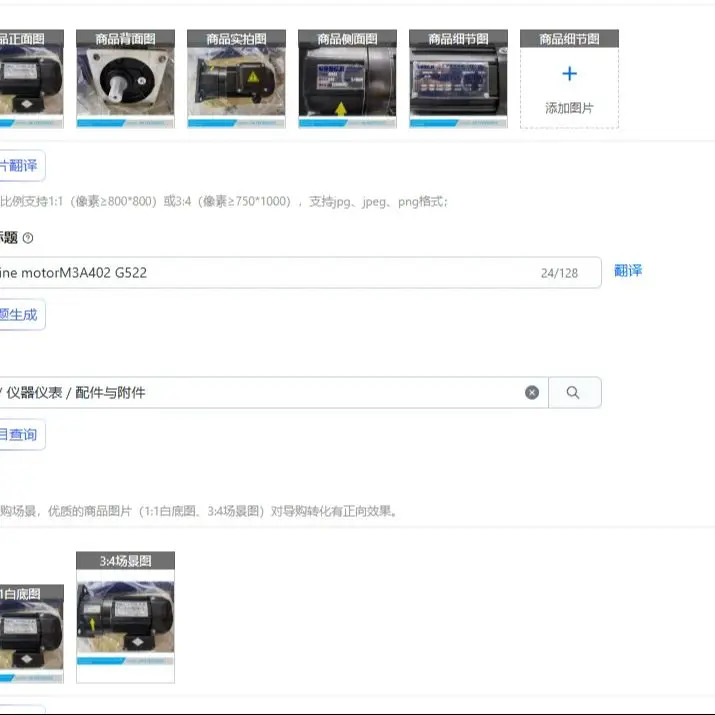Select the 3:4场景图 thumbnail
The width and height of the screenshot is (715, 715).
click(x=125, y=617)
